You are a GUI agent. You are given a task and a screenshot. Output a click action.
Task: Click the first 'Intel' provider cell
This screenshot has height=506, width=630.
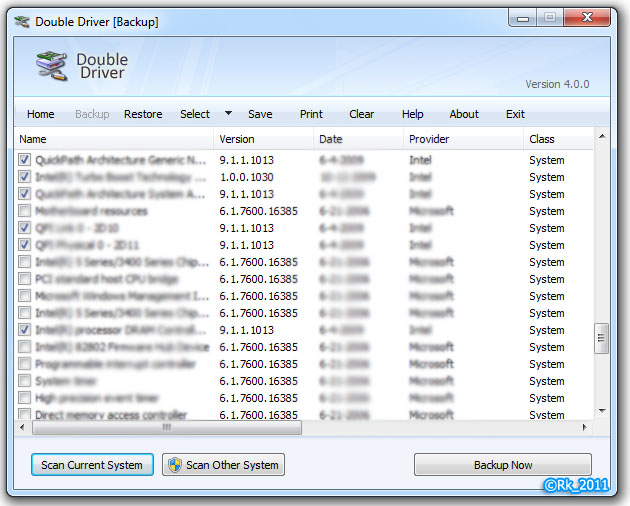click(420, 160)
